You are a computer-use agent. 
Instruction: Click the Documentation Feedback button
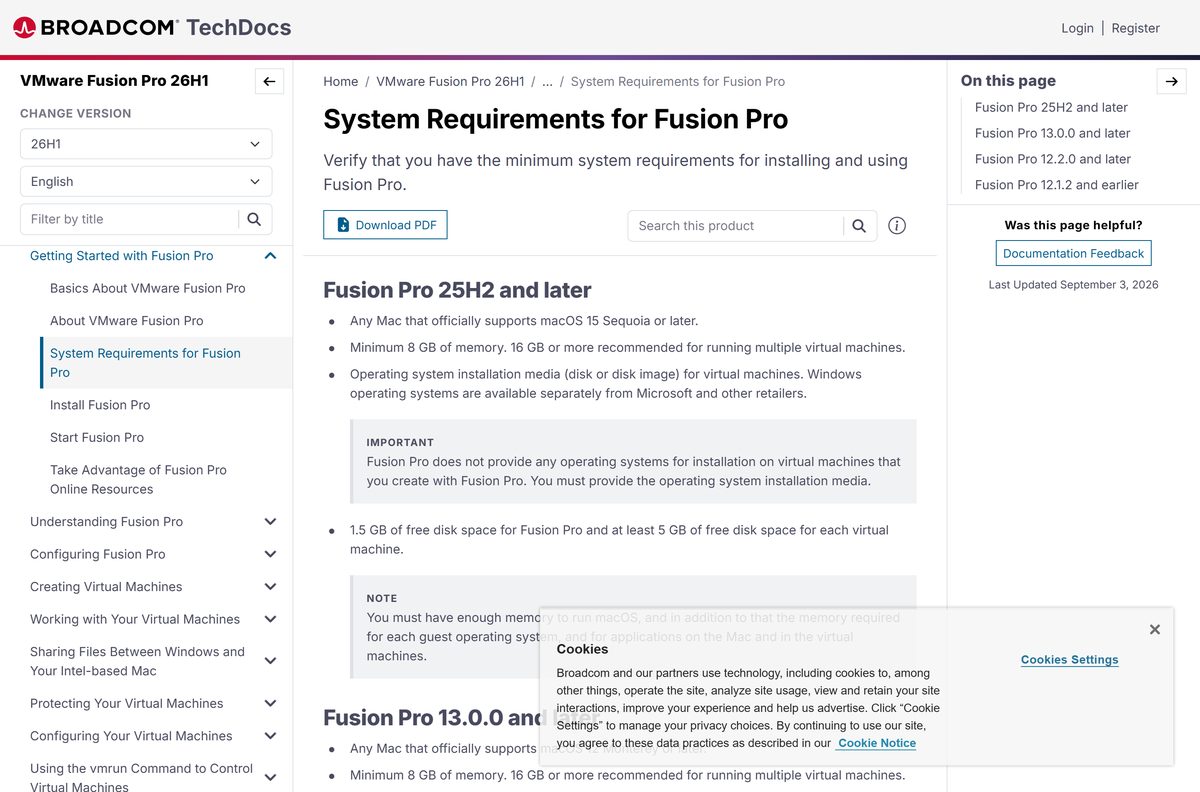coord(1073,253)
